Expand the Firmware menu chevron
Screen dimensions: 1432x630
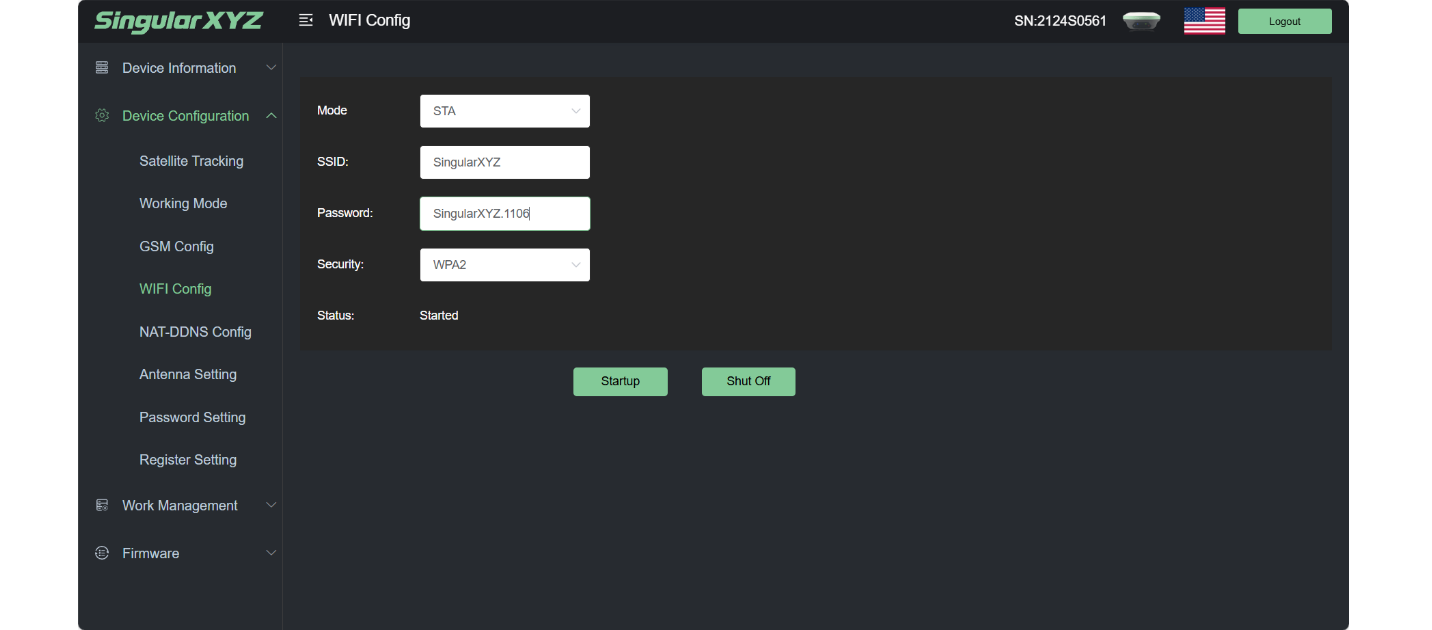(x=271, y=553)
